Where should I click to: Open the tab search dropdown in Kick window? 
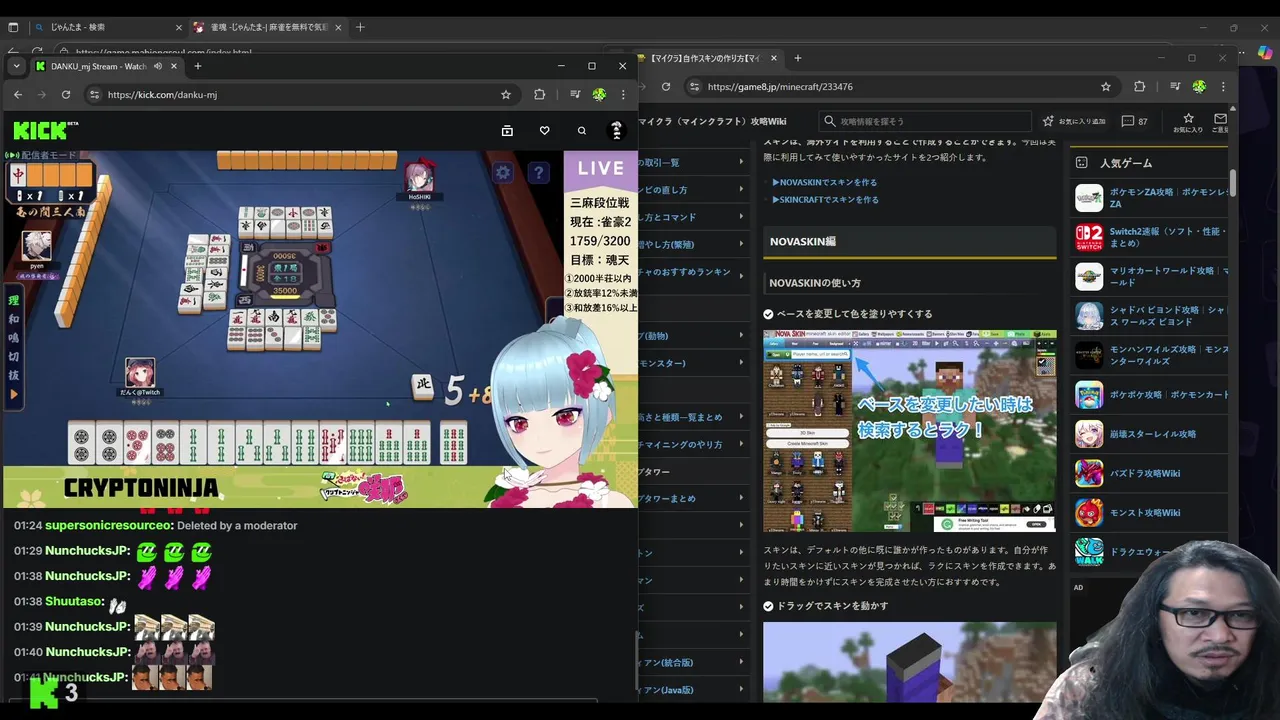16,66
